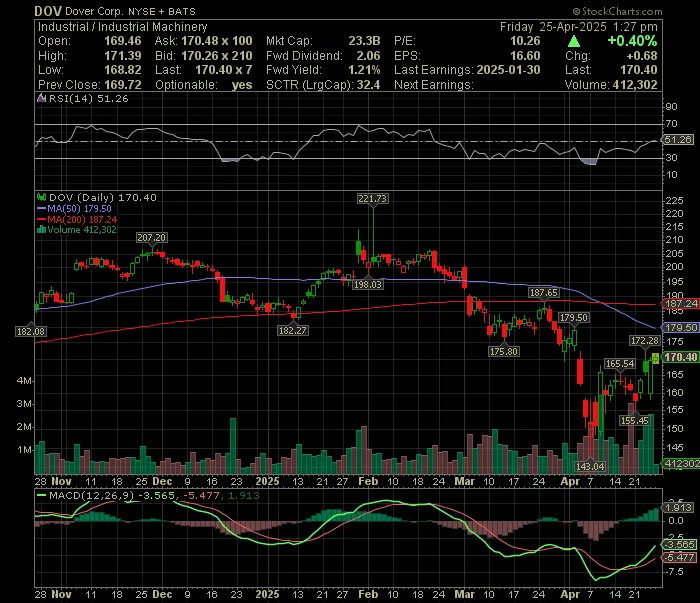Click the 182.27 low price label

(x=292, y=330)
